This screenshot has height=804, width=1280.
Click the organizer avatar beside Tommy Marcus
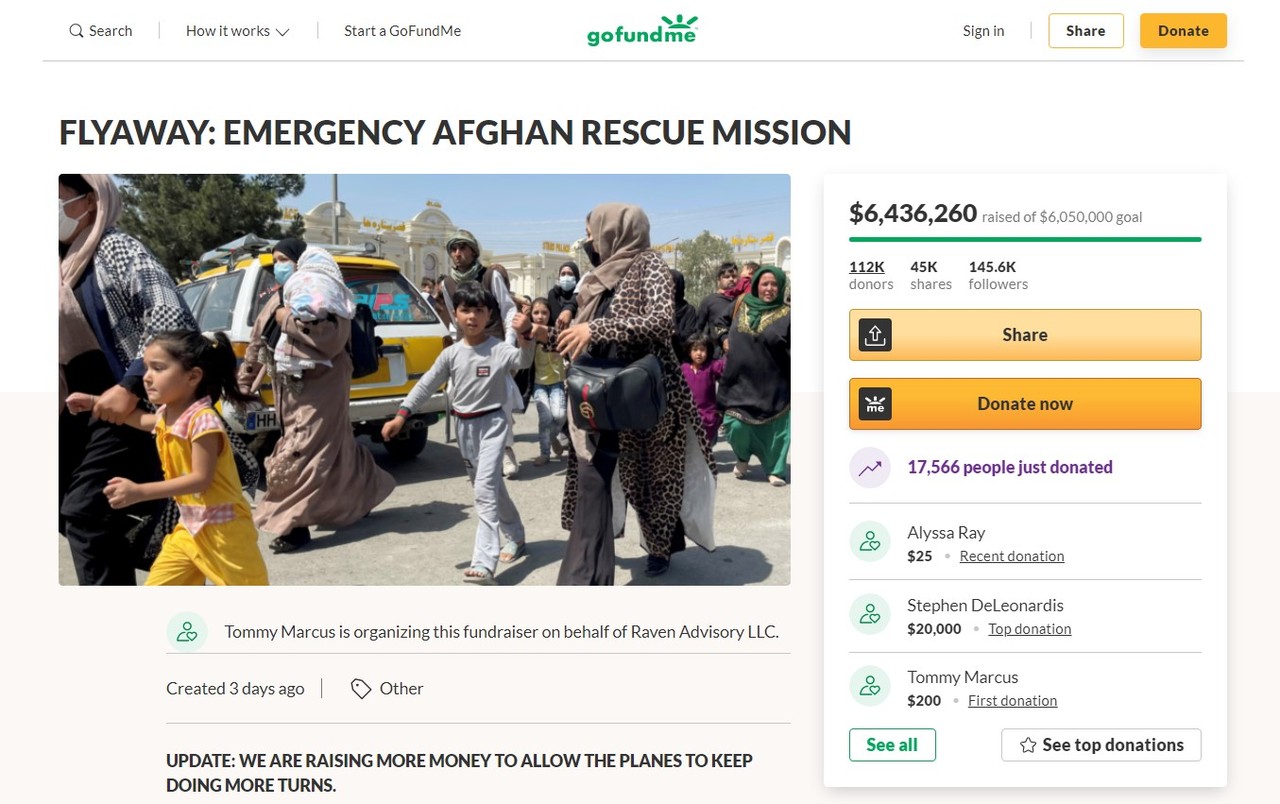click(x=187, y=632)
